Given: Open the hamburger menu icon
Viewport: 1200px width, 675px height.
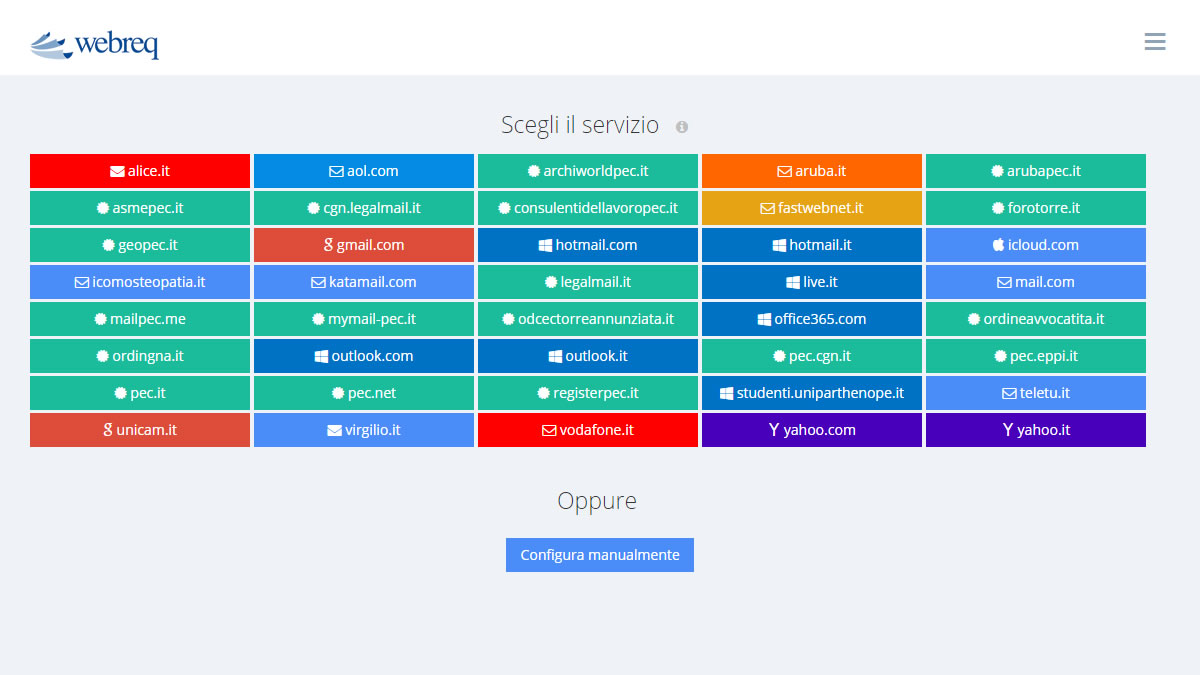Looking at the screenshot, I should (1155, 41).
